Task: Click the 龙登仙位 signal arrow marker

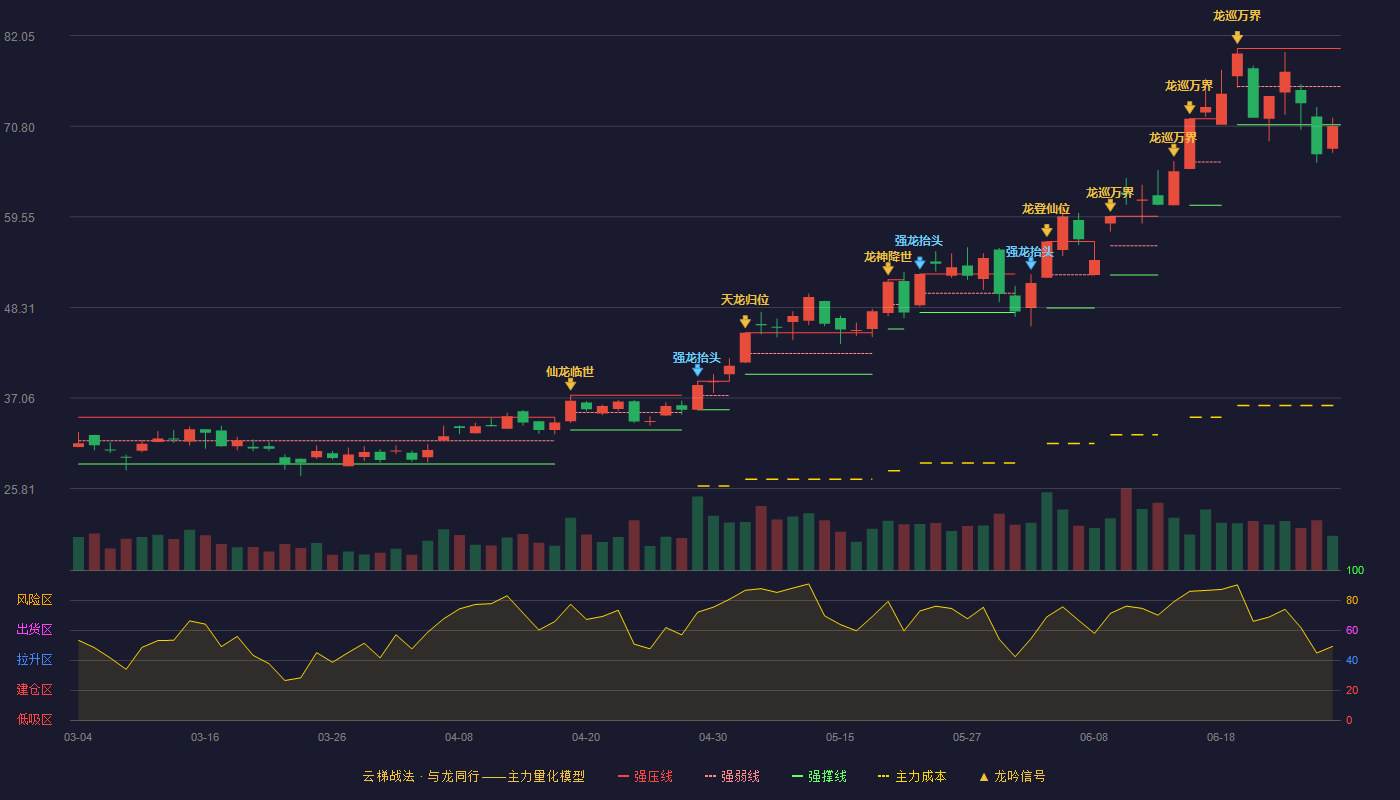Action: click(1047, 231)
